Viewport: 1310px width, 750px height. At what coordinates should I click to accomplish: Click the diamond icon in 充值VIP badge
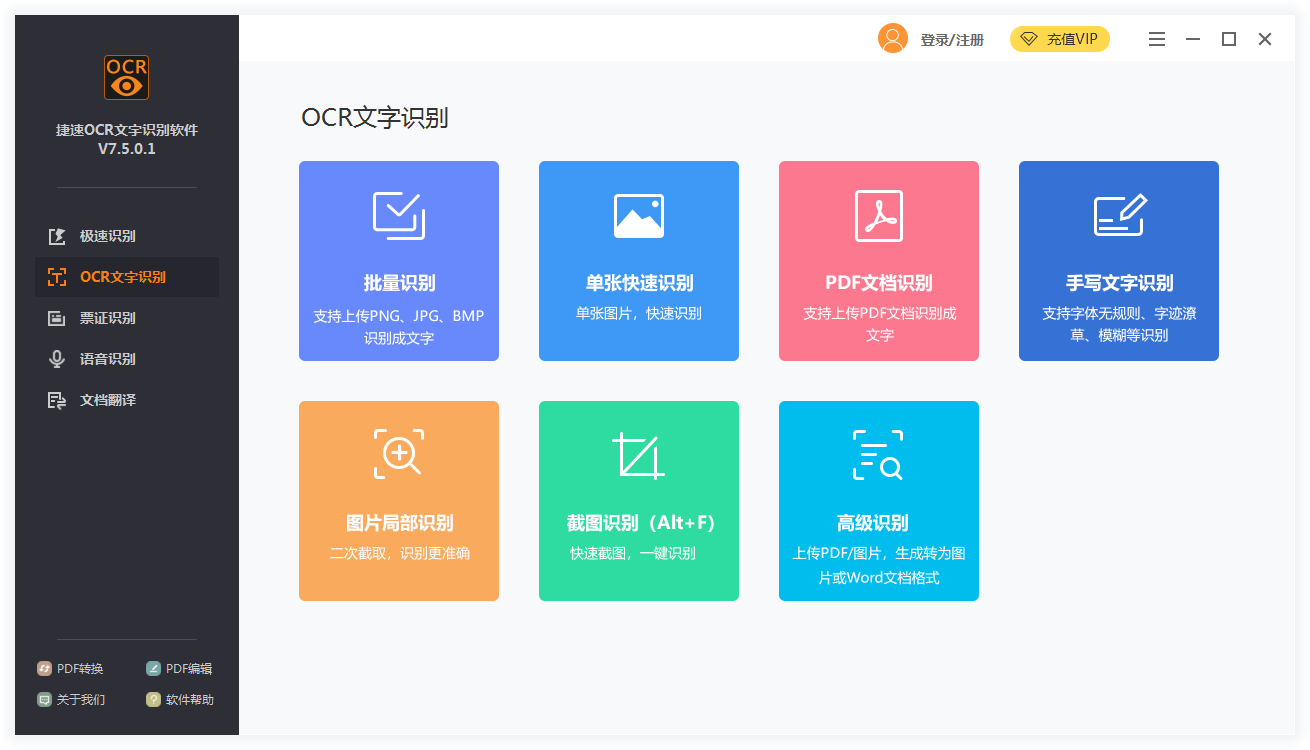pyautogui.click(x=1029, y=39)
